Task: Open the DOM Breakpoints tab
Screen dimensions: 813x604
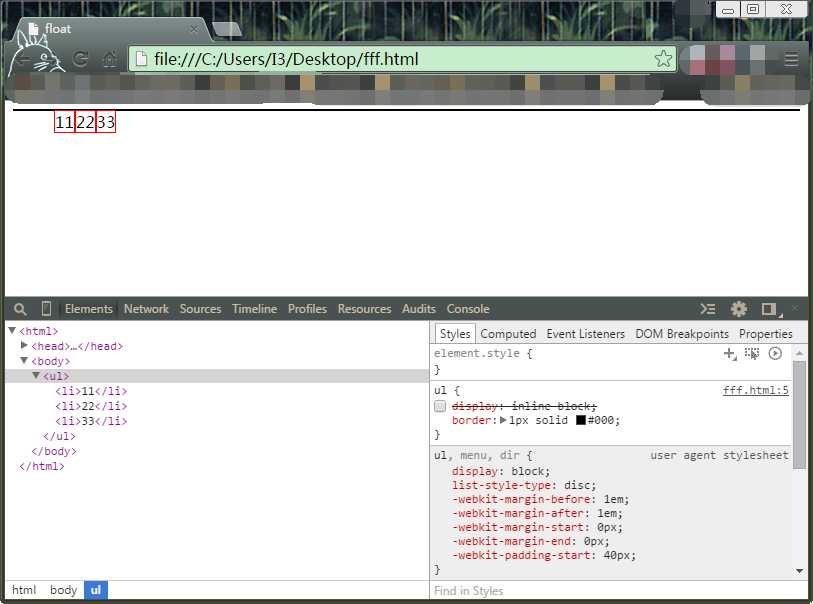Action: 682,334
